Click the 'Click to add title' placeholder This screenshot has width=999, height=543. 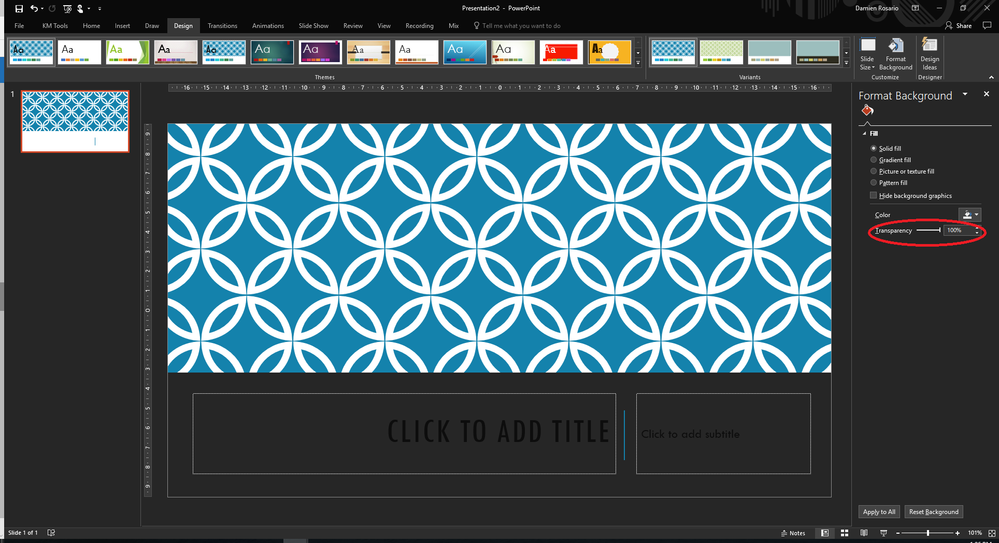pos(404,433)
